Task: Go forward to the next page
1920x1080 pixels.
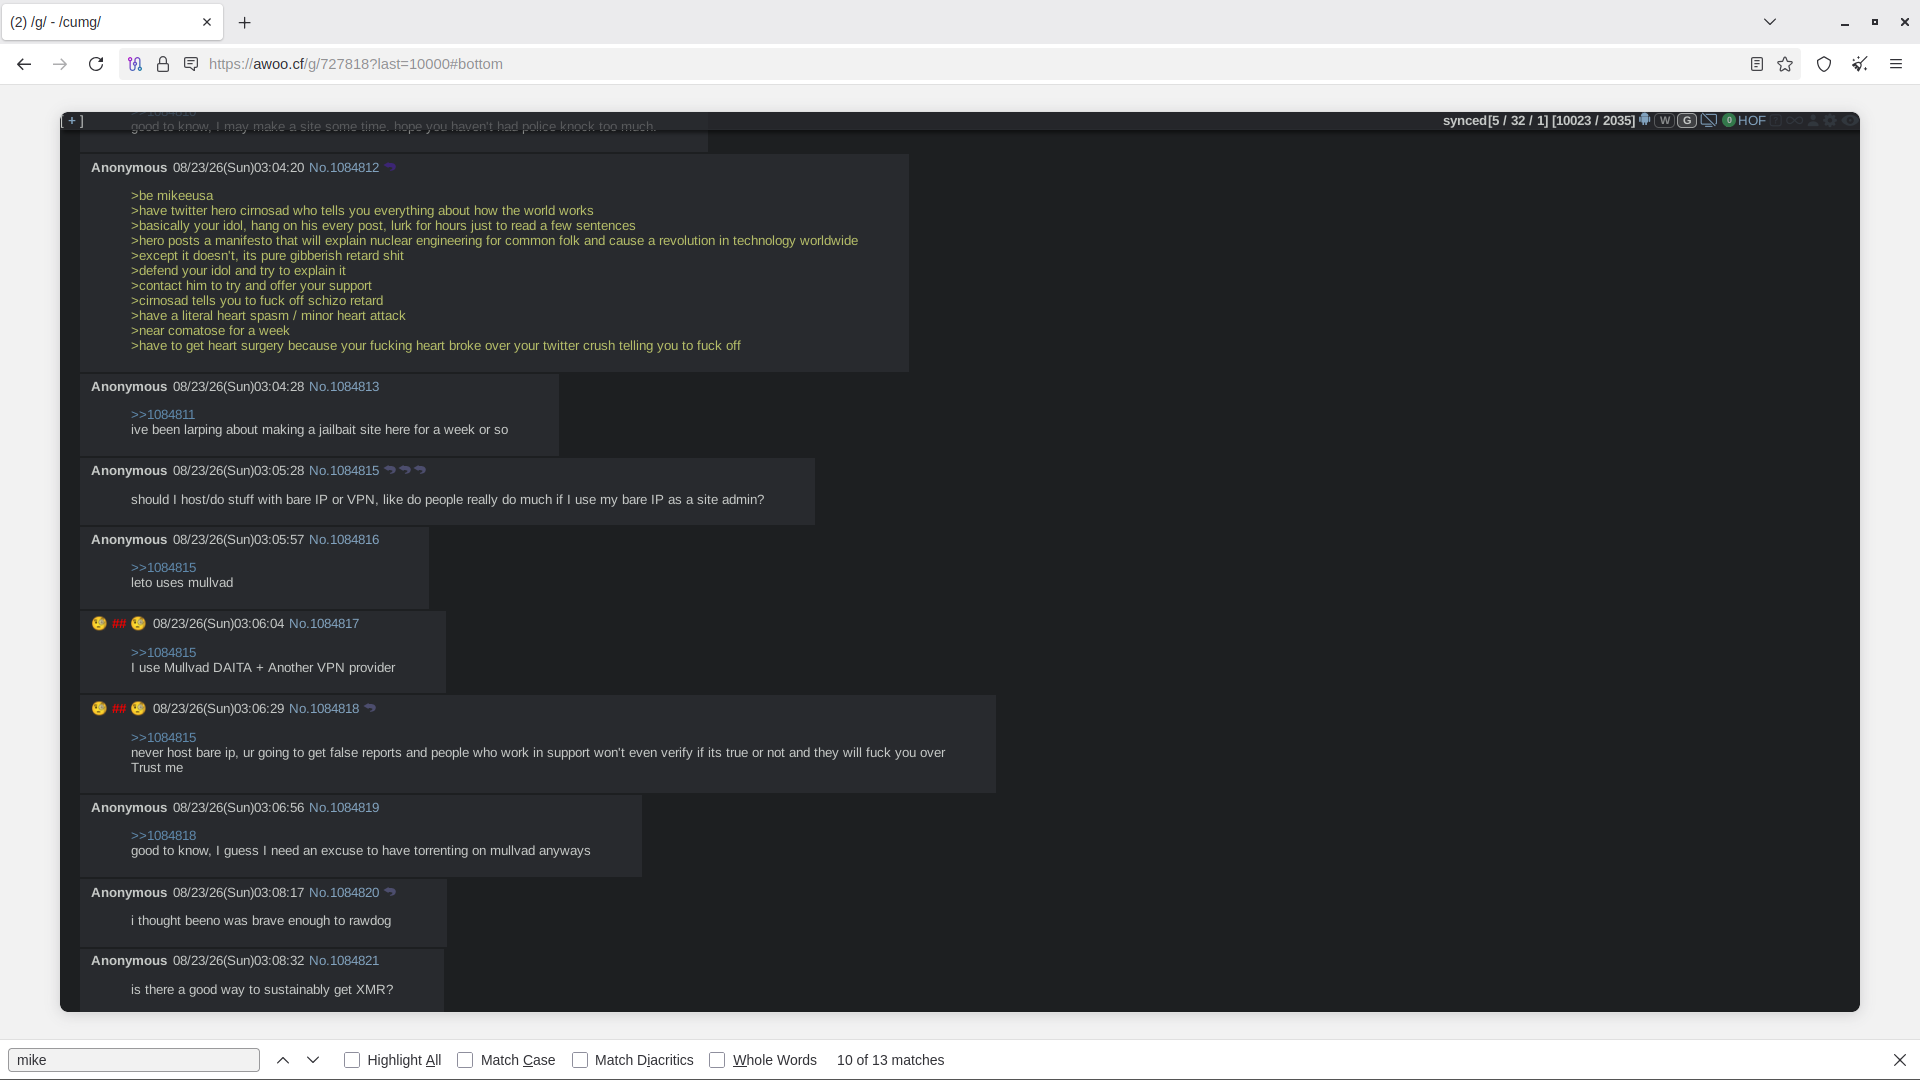Action: (60, 64)
